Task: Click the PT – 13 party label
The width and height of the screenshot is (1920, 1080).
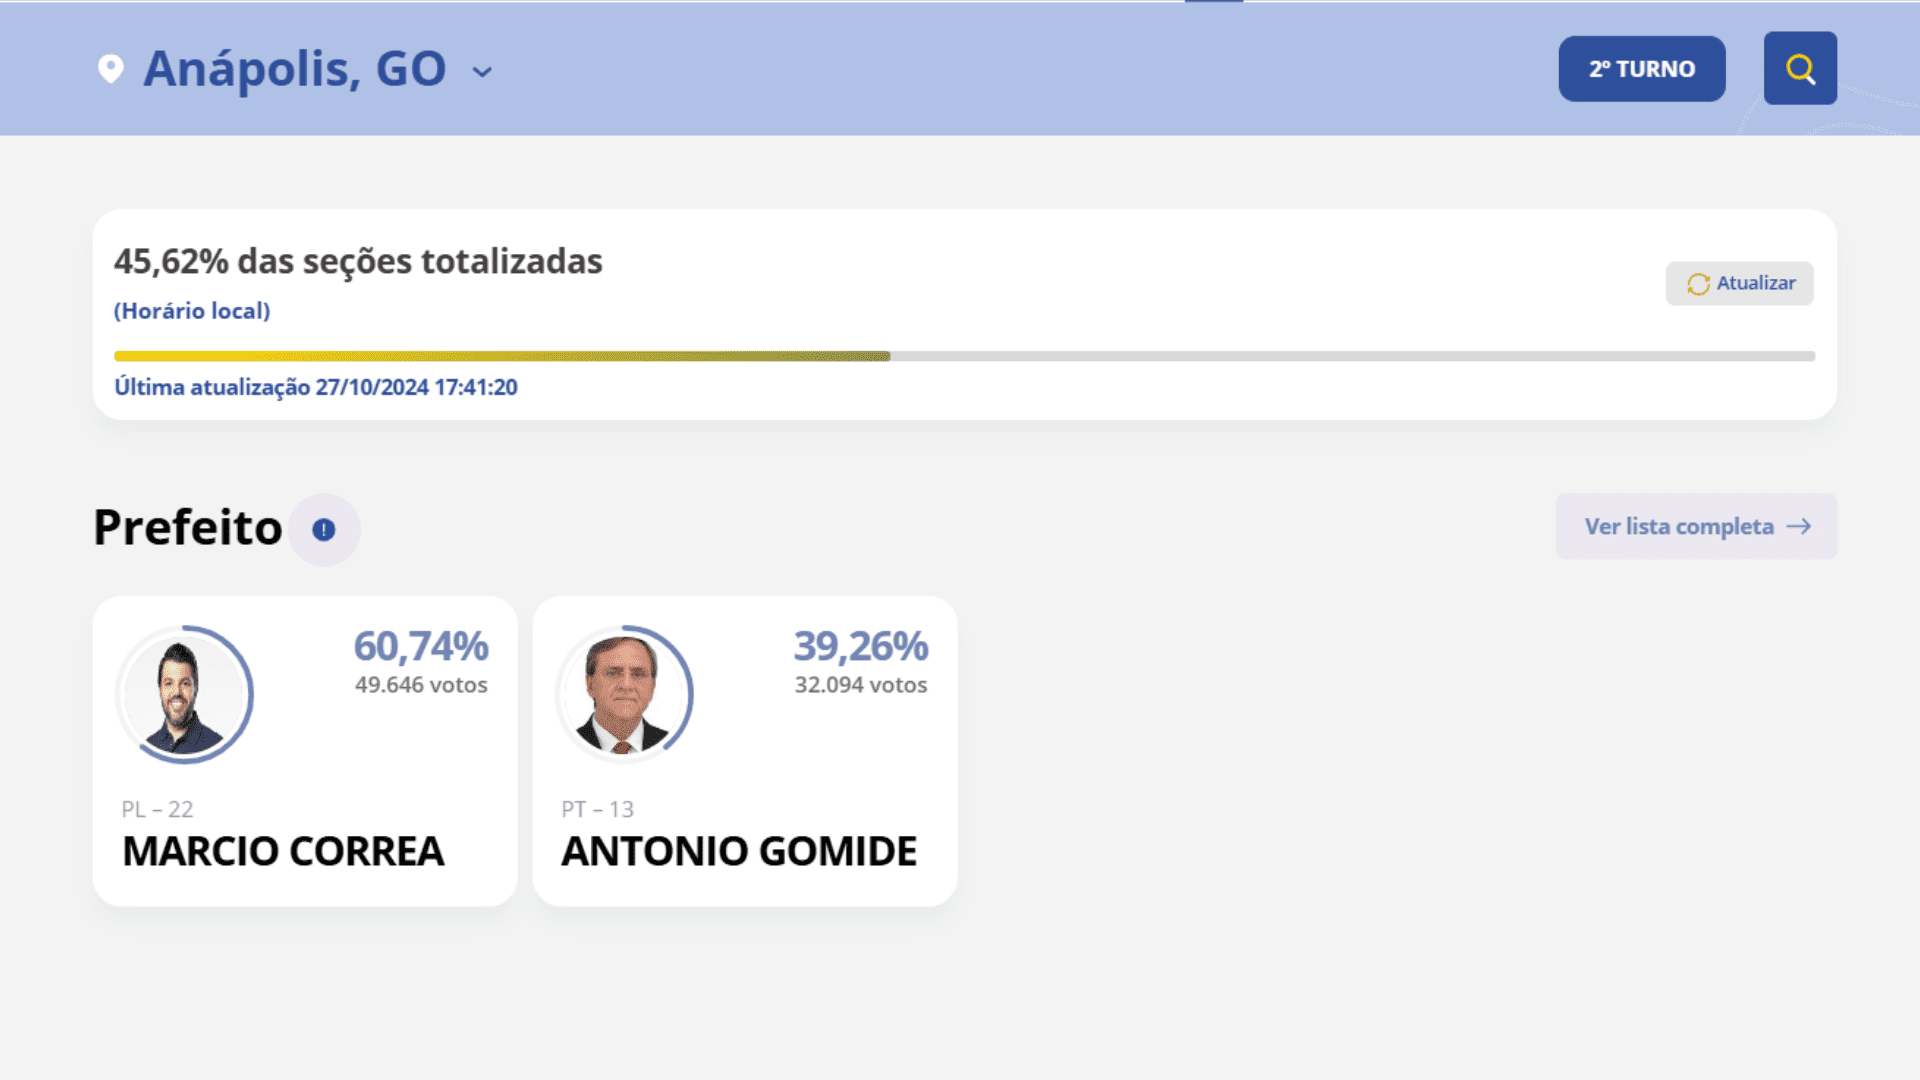Action: click(x=597, y=809)
